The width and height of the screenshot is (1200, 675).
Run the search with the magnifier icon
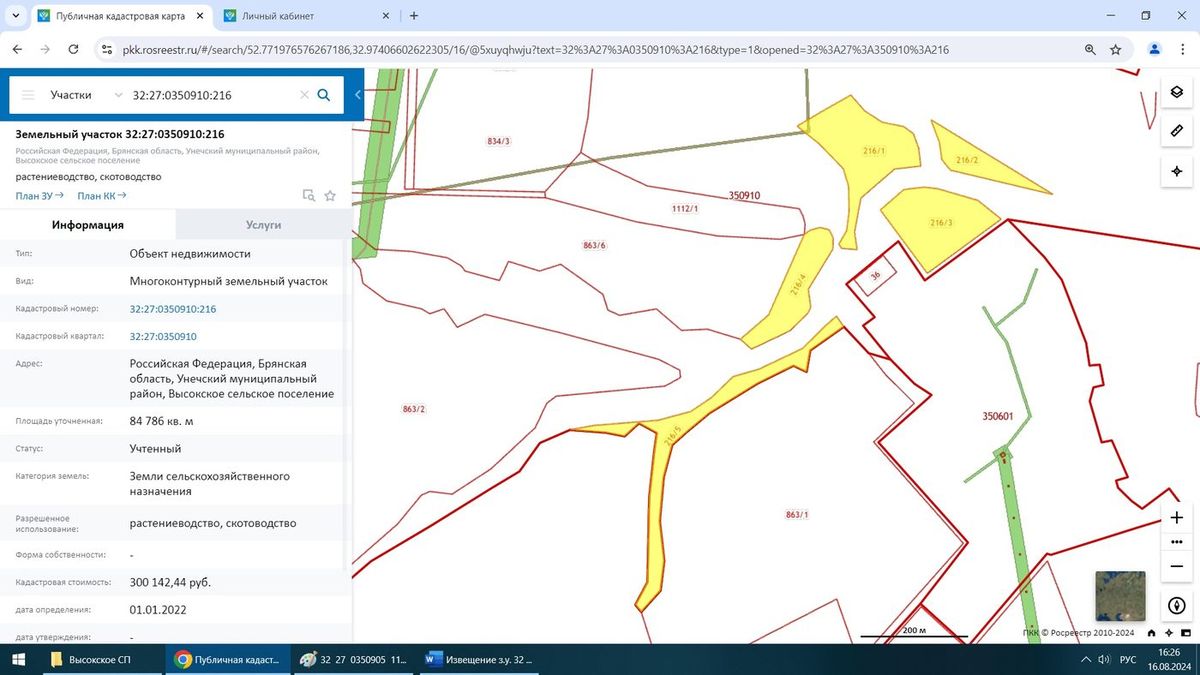(324, 95)
